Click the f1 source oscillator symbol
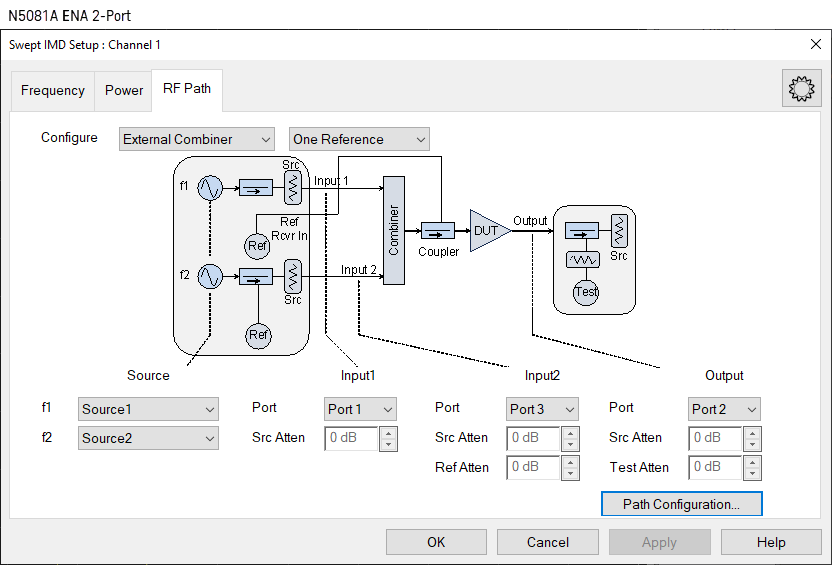The width and height of the screenshot is (832, 565). point(210,187)
